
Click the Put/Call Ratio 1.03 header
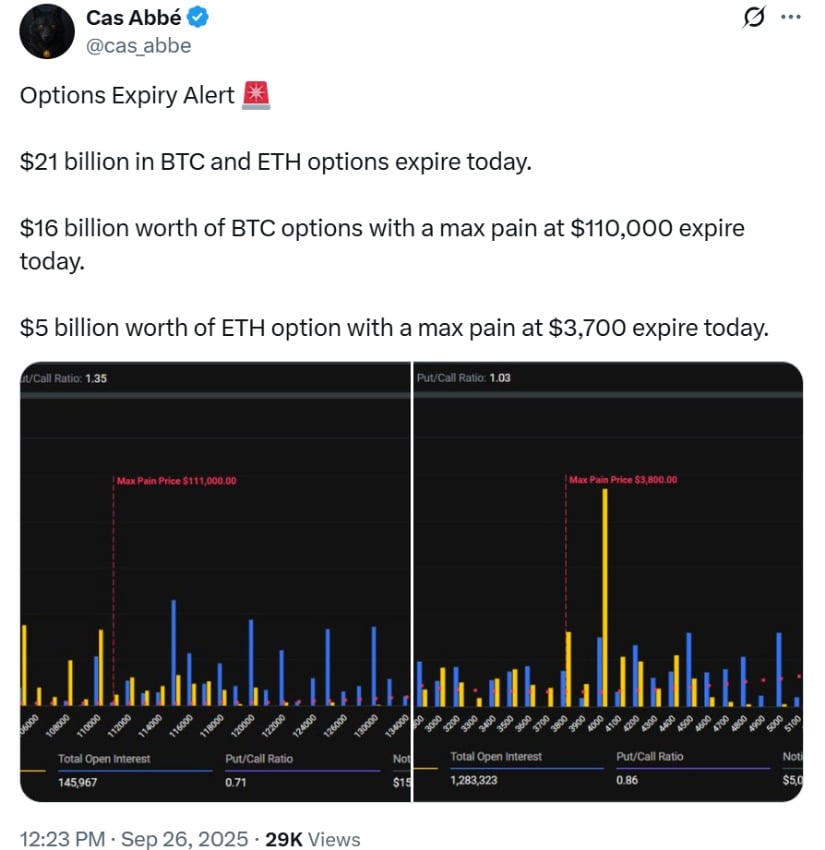(x=464, y=378)
